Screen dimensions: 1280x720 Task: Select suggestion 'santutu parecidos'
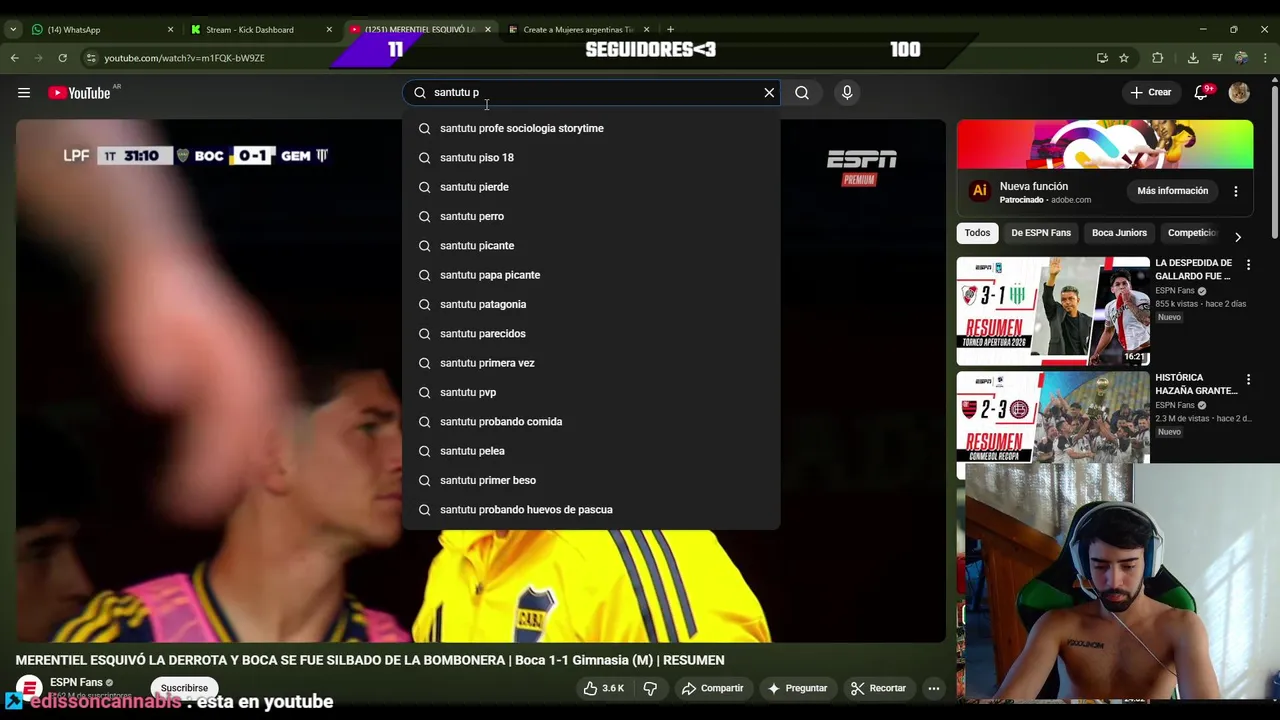pyautogui.click(x=591, y=333)
